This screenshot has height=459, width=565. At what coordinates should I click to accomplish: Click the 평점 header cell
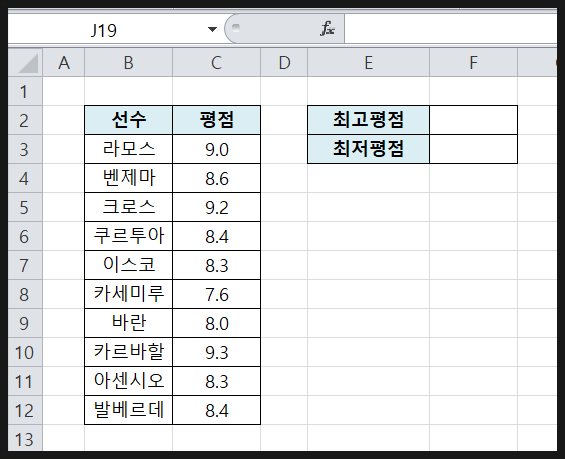tap(217, 120)
